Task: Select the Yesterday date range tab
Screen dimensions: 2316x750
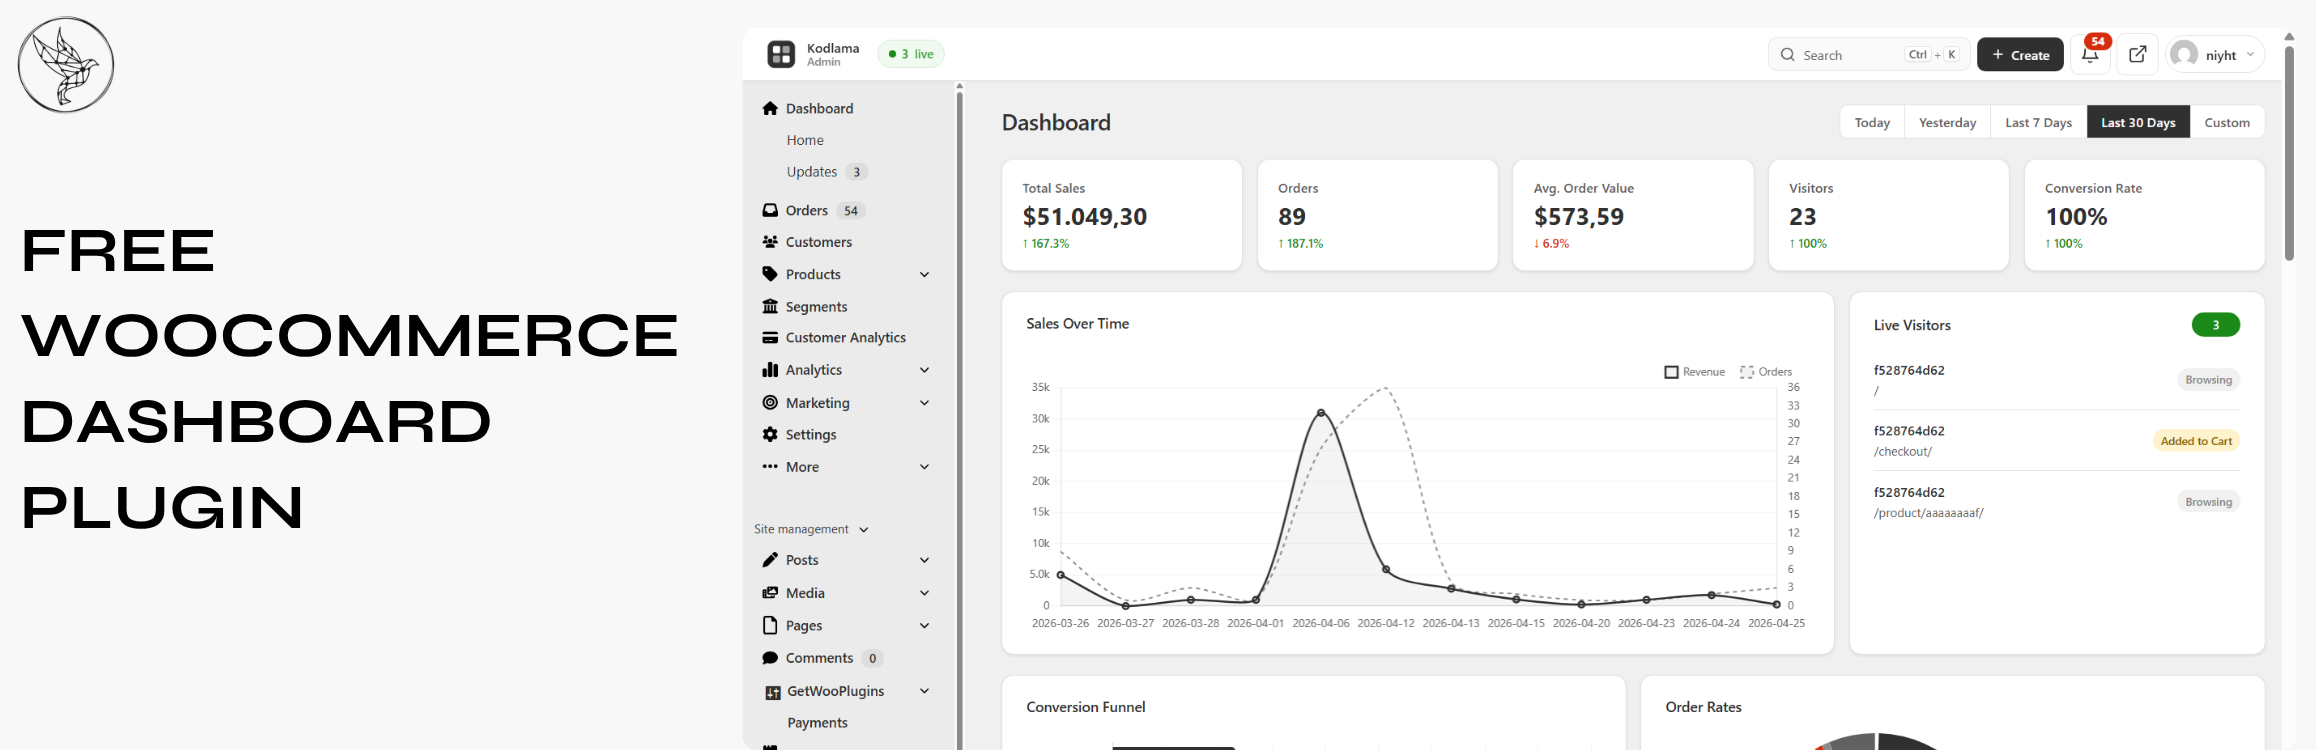Action: 1947,122
